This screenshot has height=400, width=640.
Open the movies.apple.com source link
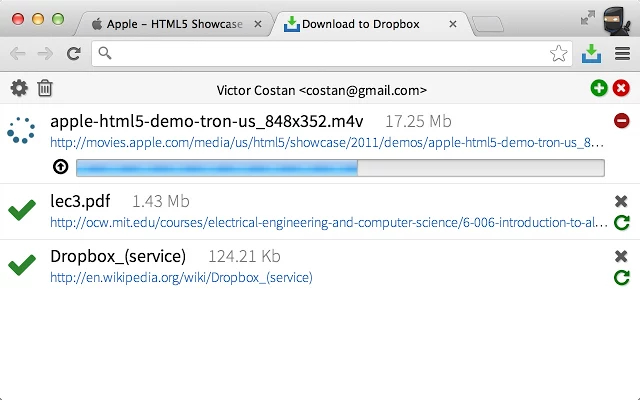pyautogui.click(x=327, y=142)
